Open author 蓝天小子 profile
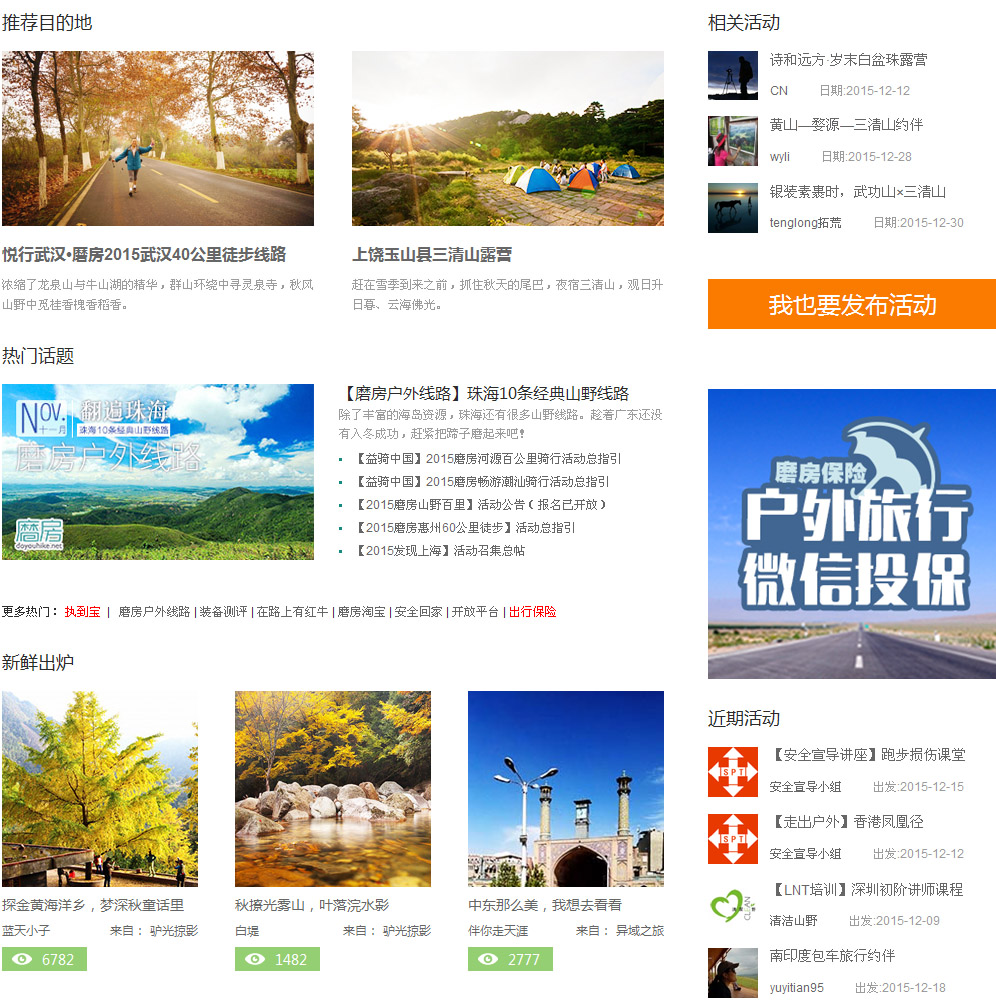 click(x=26, y=931)
